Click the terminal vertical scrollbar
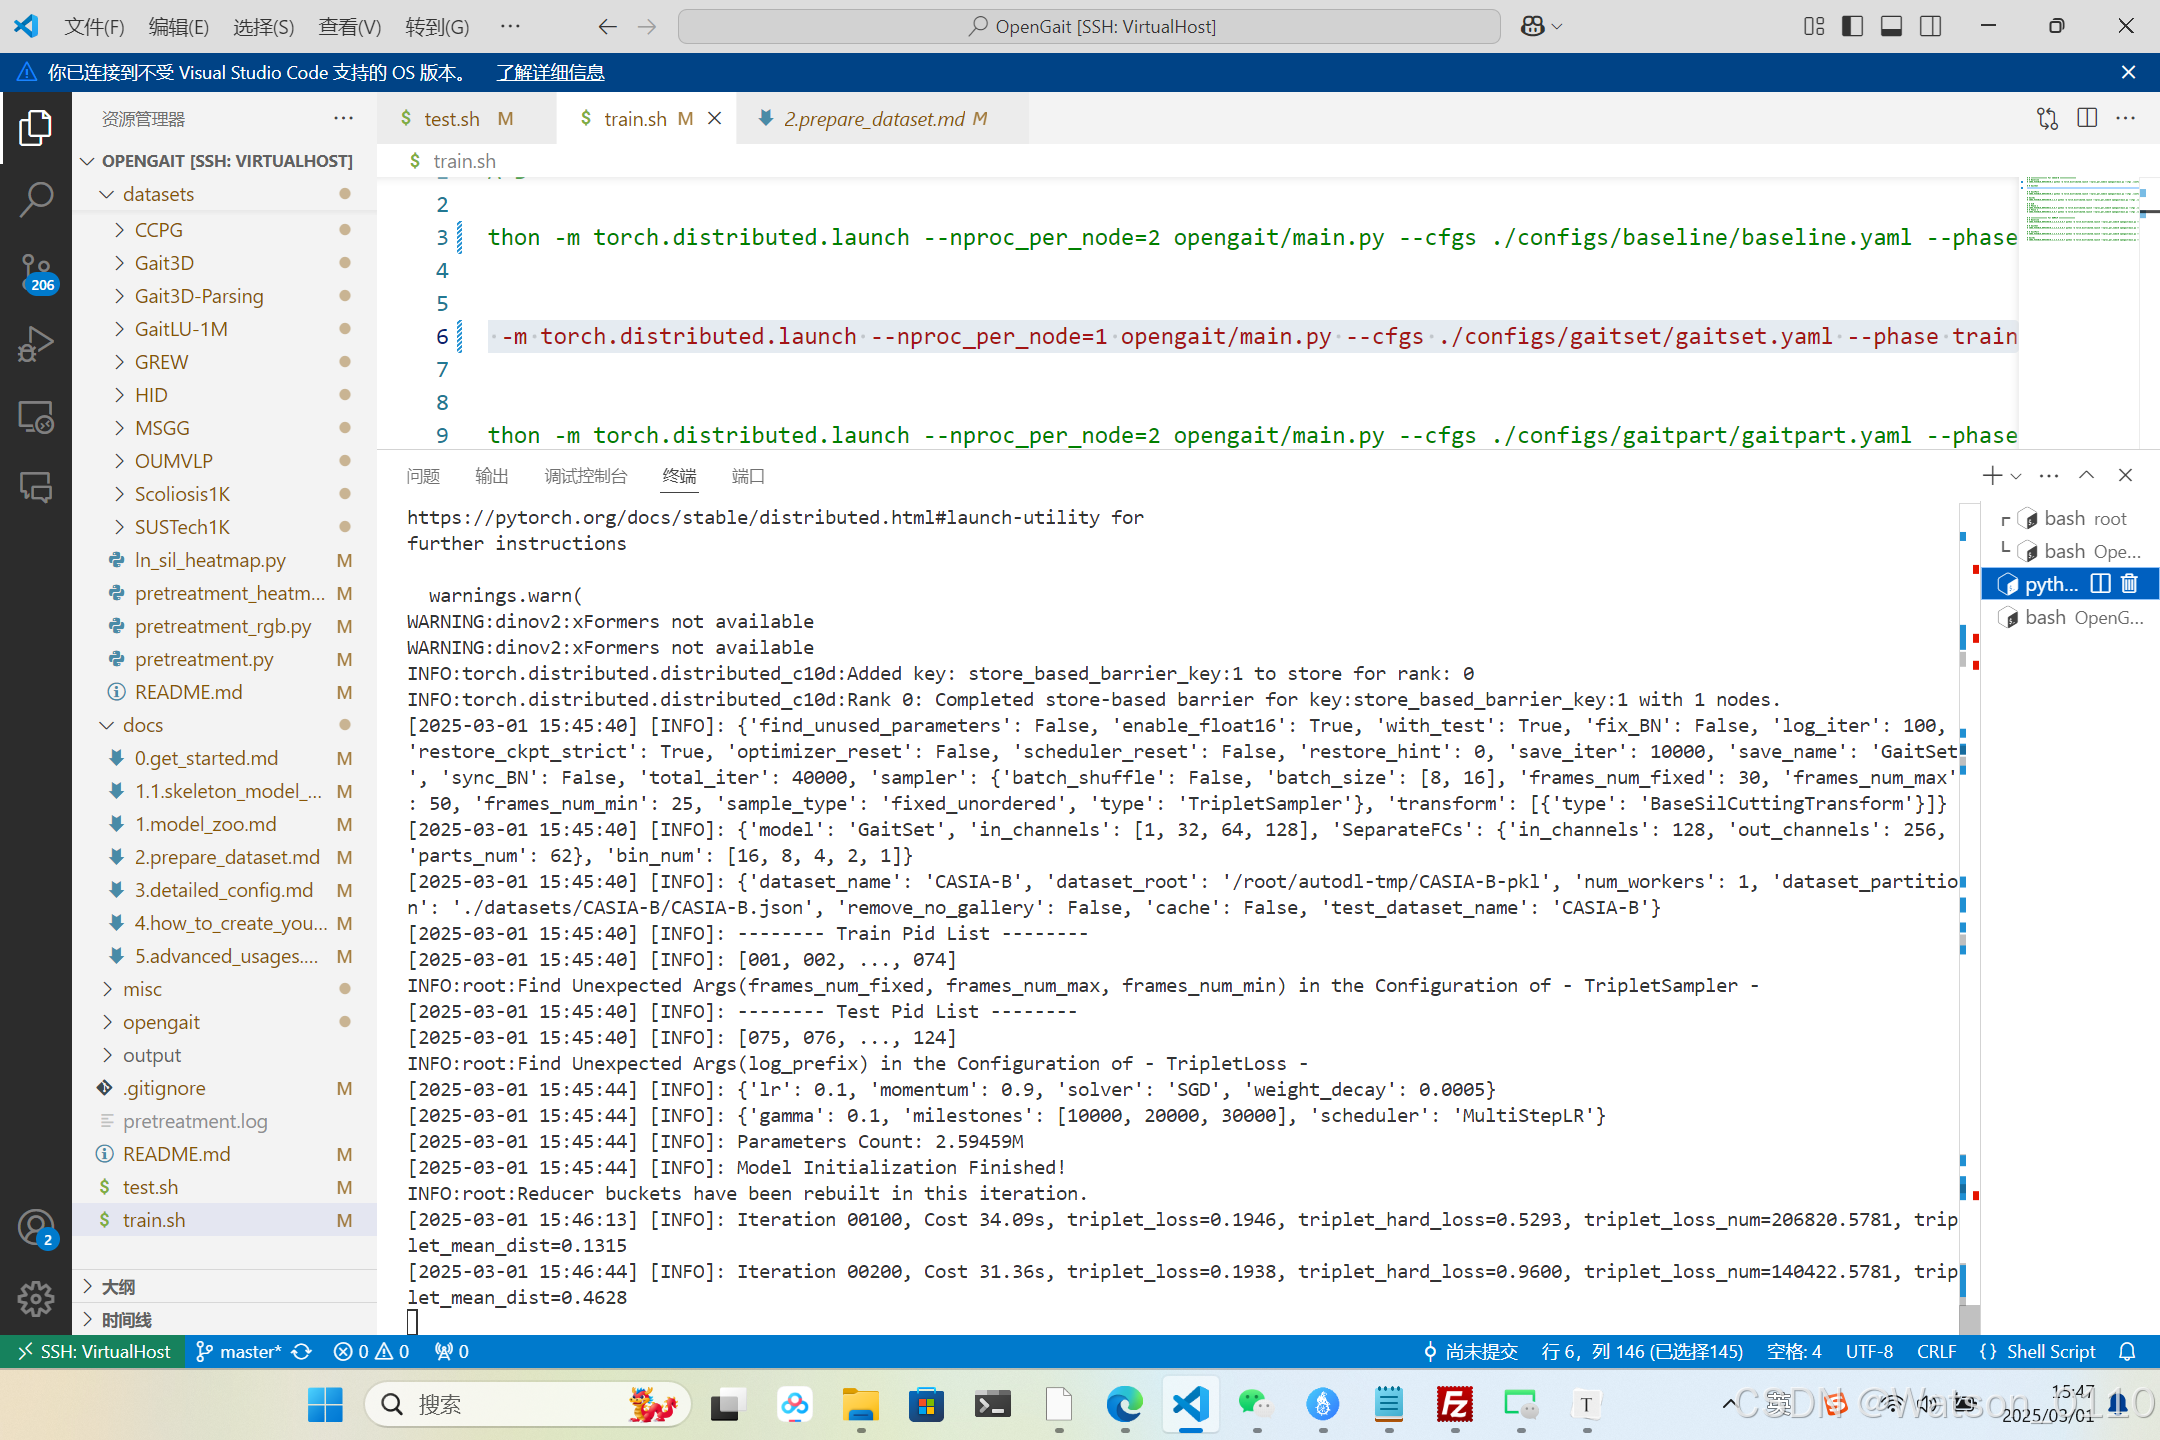 point(1968,1318)
